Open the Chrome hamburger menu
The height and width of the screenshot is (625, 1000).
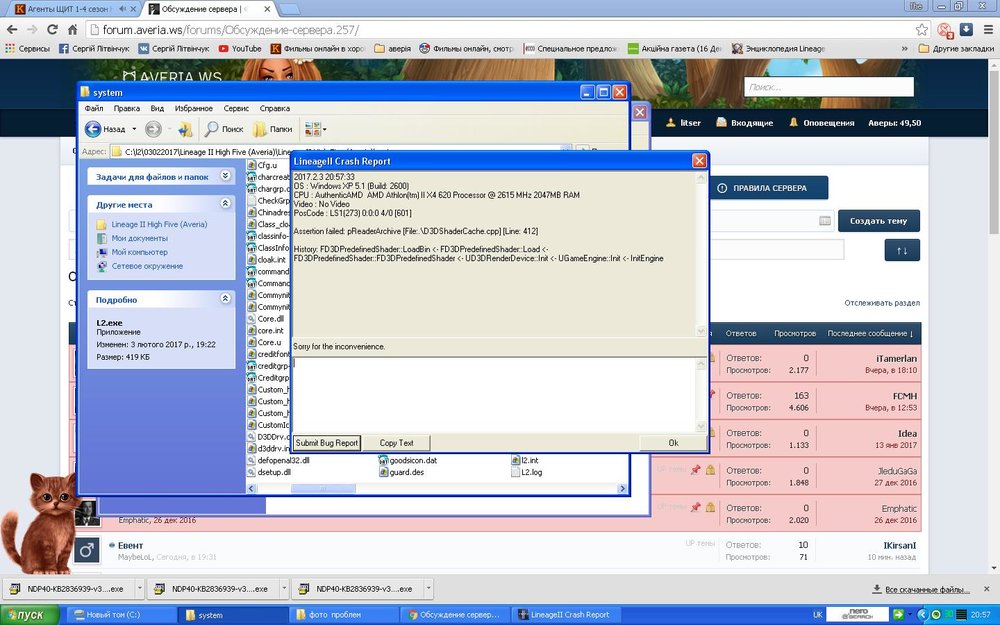pos(986,30)
